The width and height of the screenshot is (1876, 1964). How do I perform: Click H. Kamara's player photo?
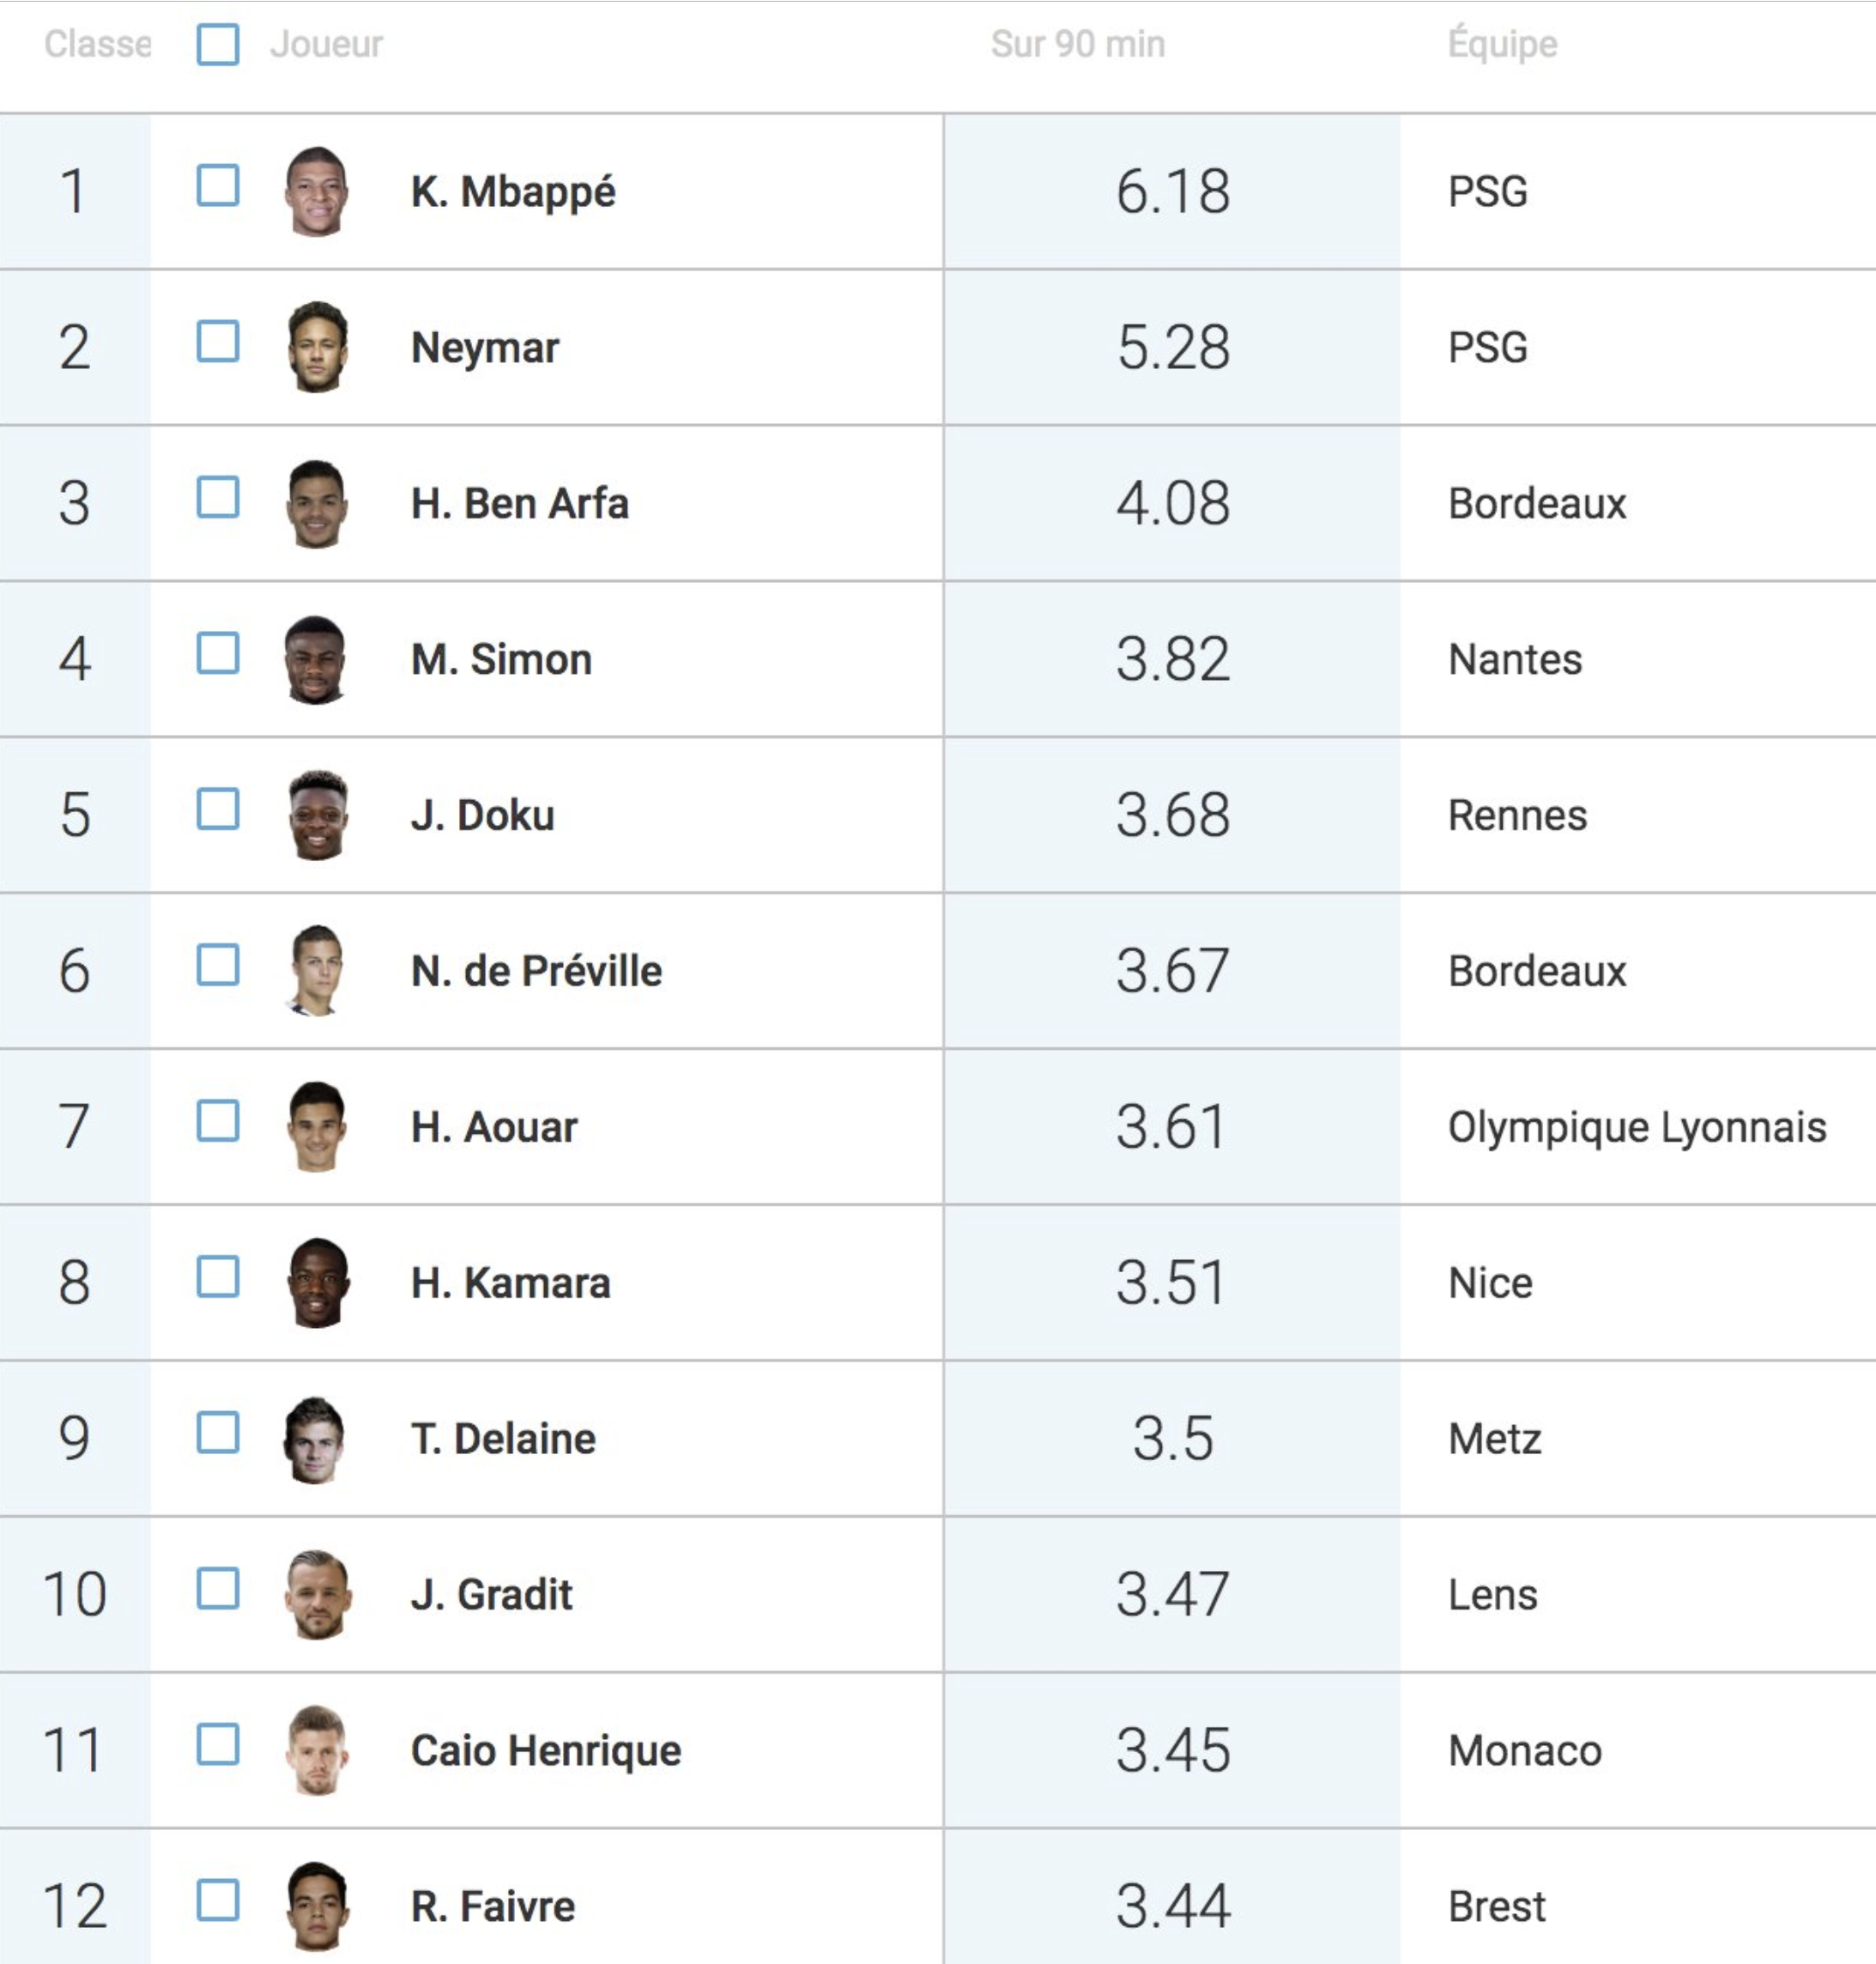click(x=317, y=1283)
